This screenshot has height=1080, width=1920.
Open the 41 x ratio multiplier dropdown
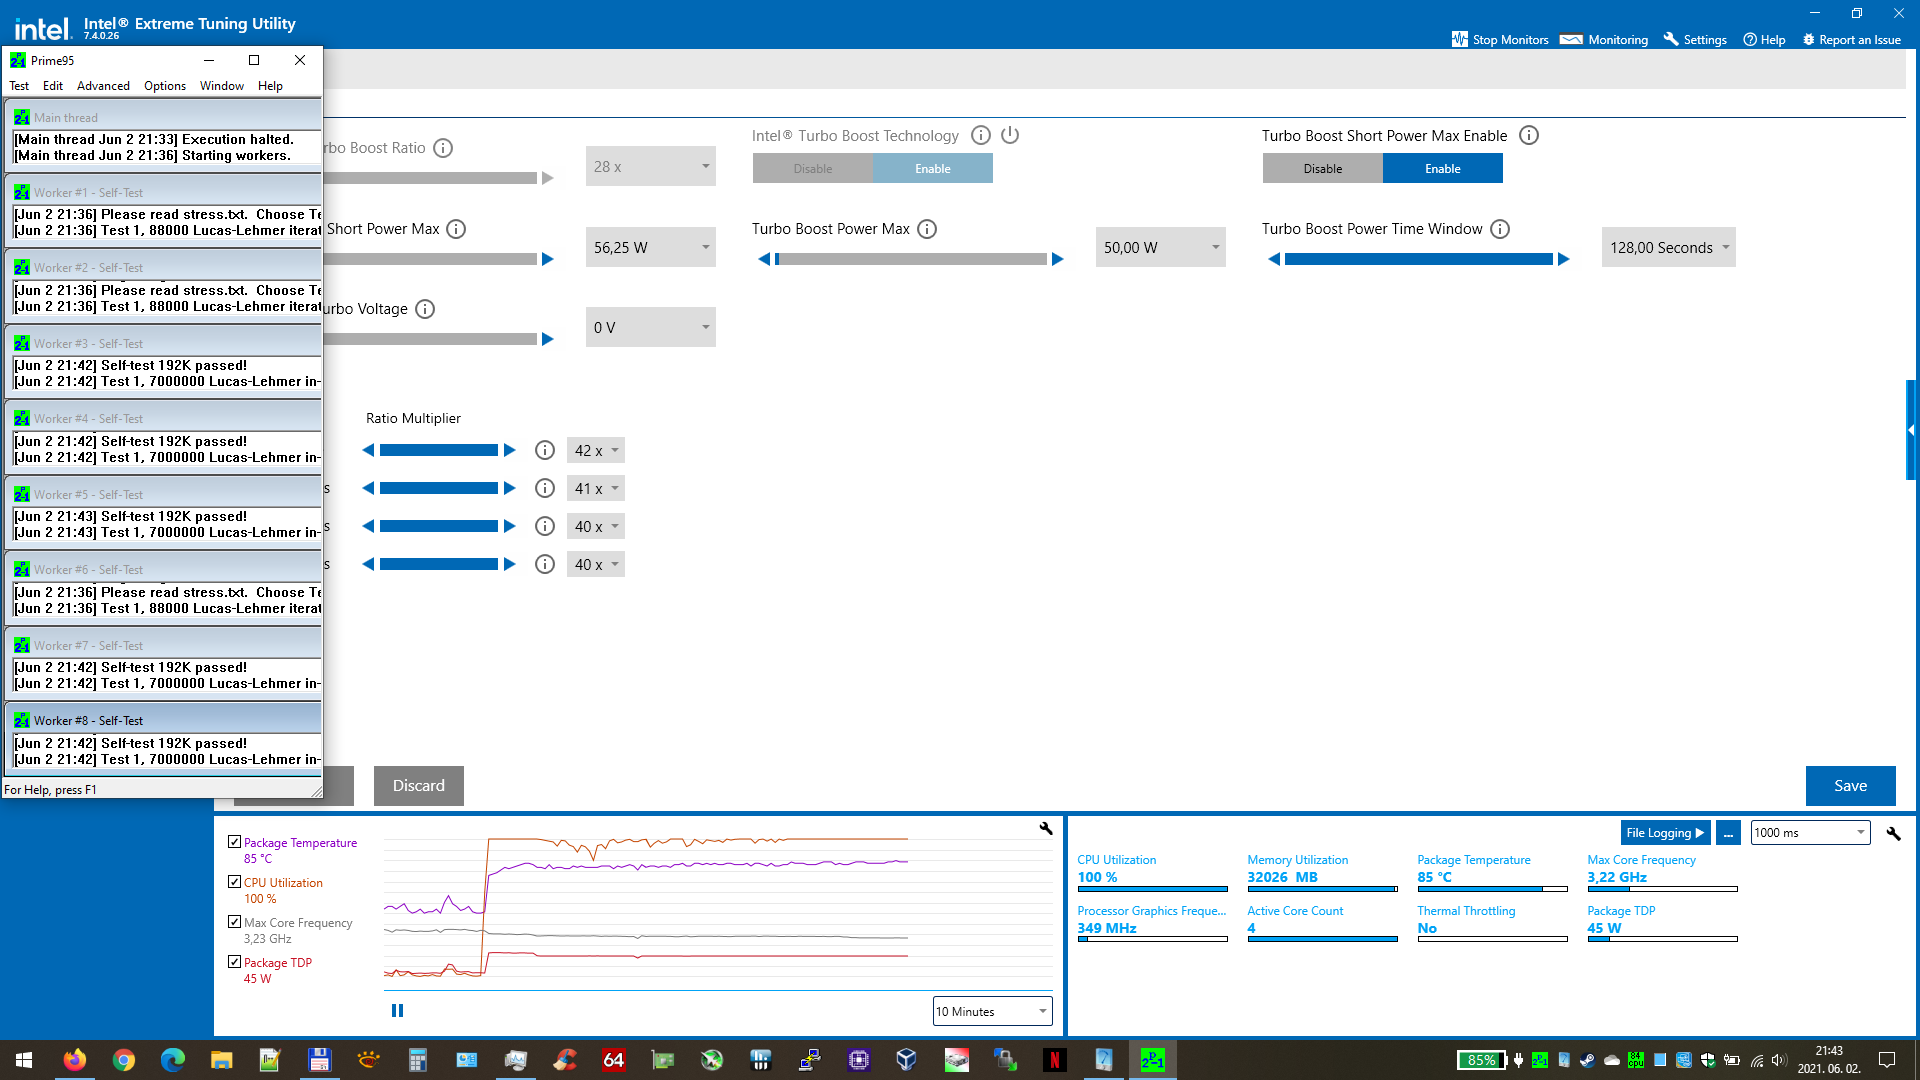click(596, 488)
